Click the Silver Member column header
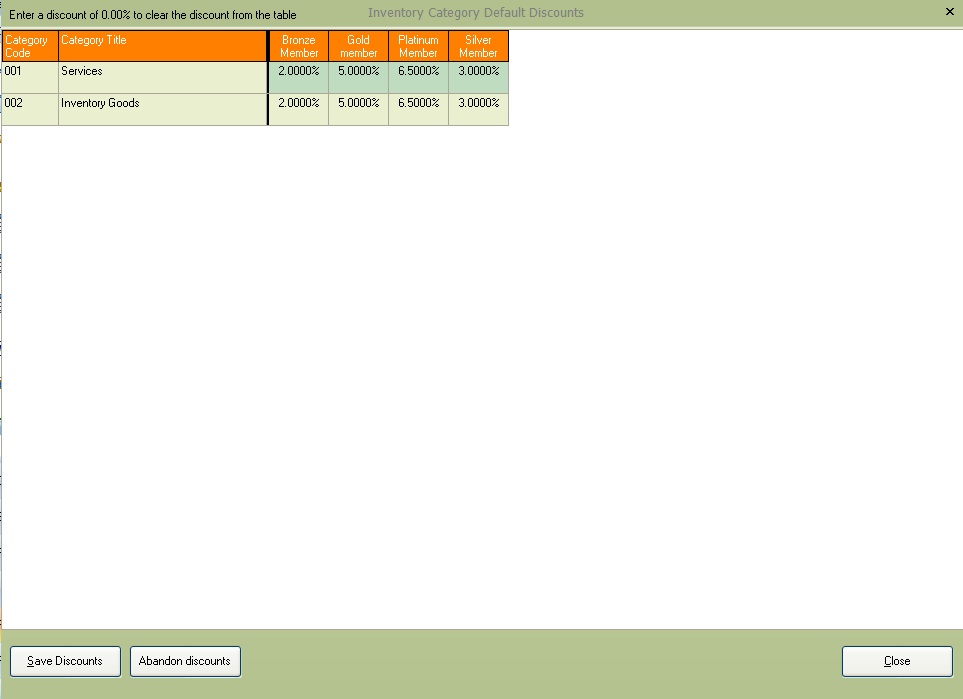 pyautogui.click(x=478, y=46)
